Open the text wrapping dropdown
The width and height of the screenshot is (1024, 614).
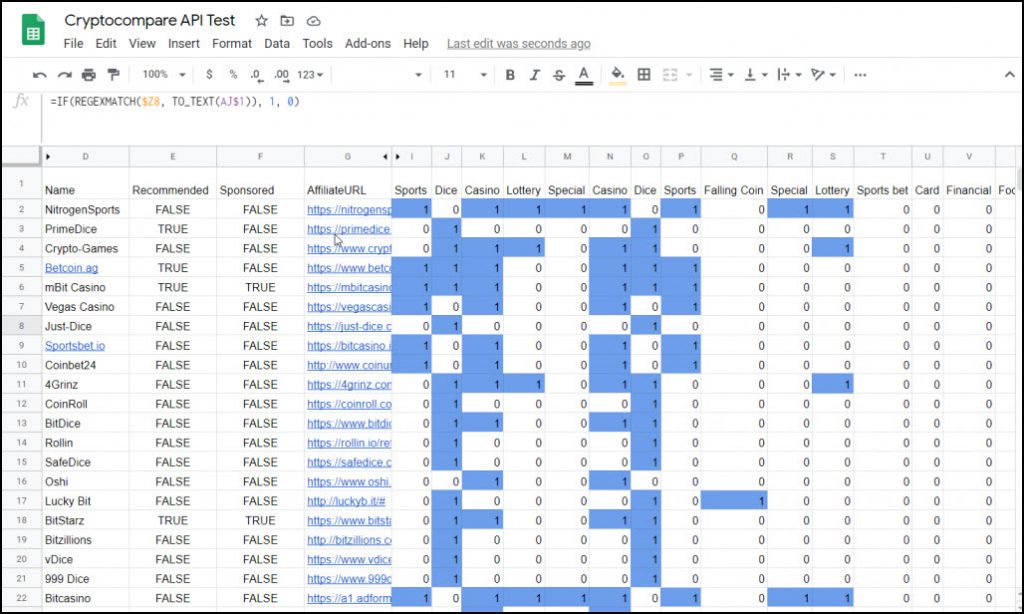click(x=789, y=75)
